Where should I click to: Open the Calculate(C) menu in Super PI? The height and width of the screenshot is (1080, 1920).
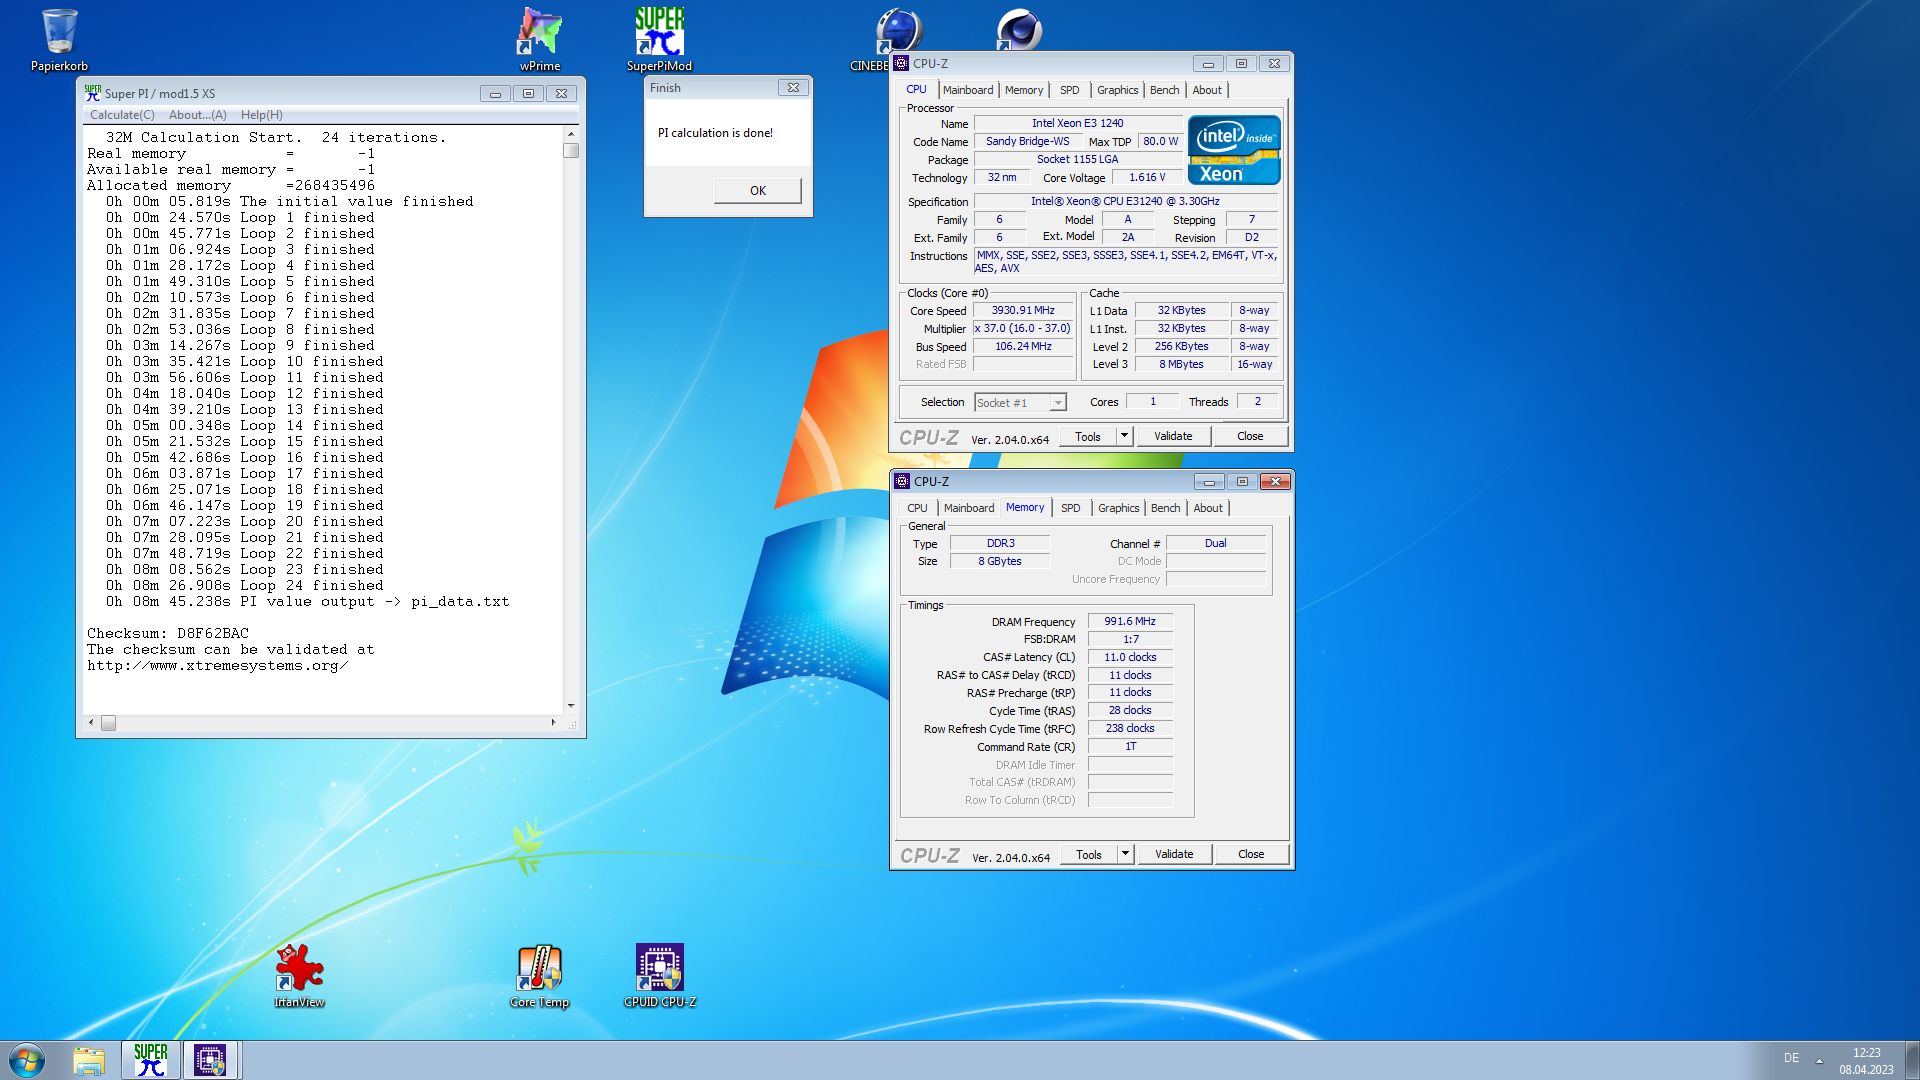[x=122, y=115]
